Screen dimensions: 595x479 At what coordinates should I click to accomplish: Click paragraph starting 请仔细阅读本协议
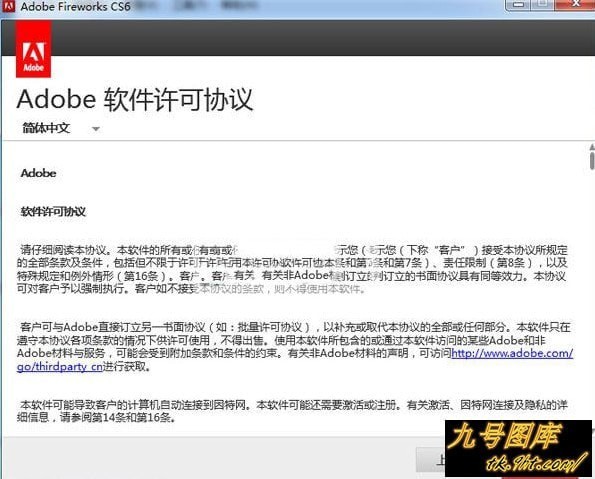292,269
